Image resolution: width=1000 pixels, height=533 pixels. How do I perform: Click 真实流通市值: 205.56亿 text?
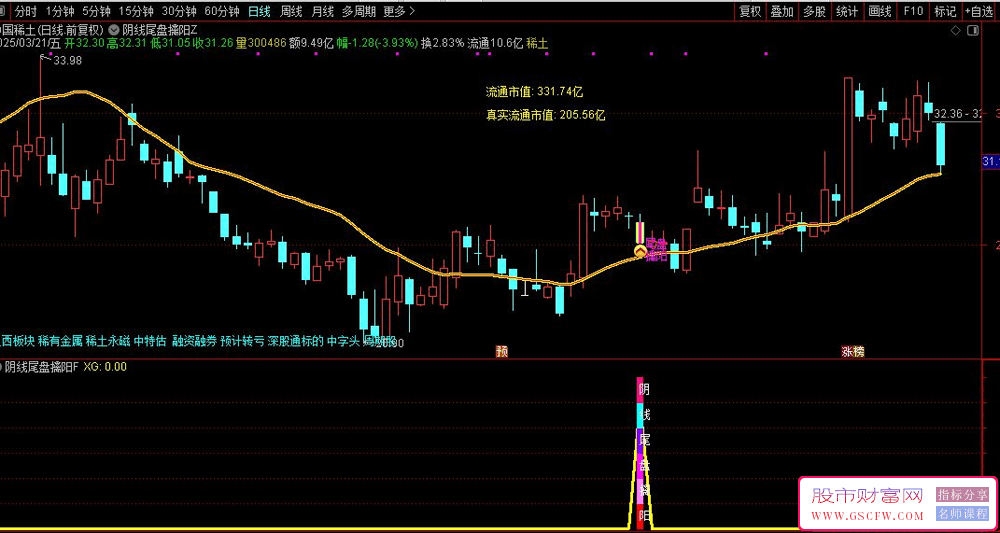545,115
